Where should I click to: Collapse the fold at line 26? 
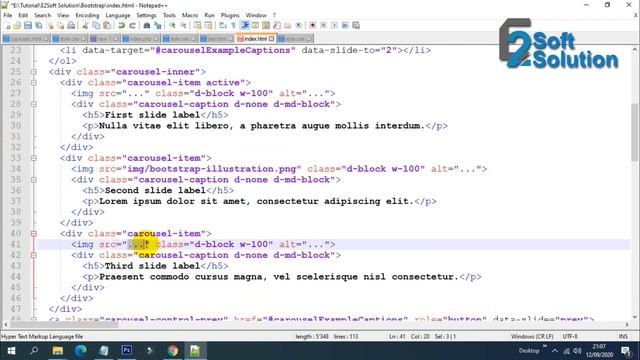[x=34, y=82]
